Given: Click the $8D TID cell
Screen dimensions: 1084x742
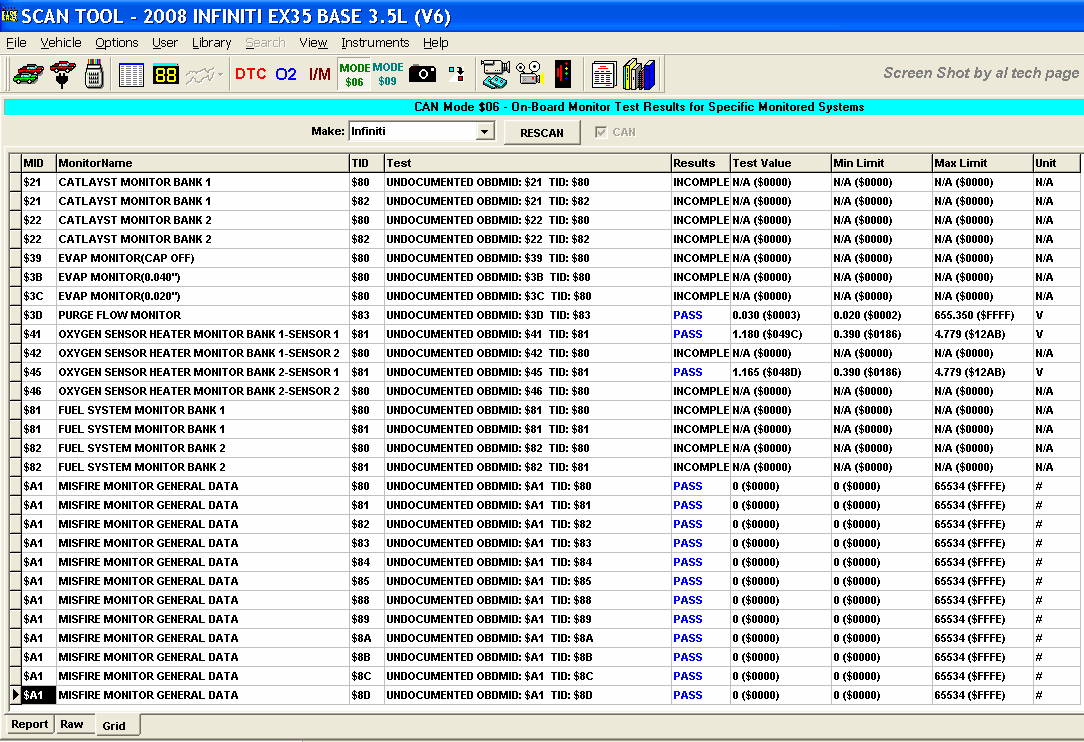Looking at the screenshot, I should (366, 695).
